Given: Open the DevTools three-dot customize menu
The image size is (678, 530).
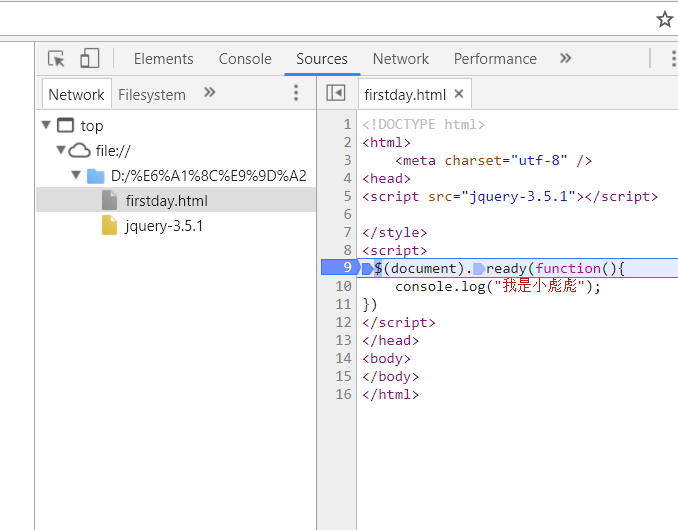Looking at the screenshot, I should click(673, 59).
